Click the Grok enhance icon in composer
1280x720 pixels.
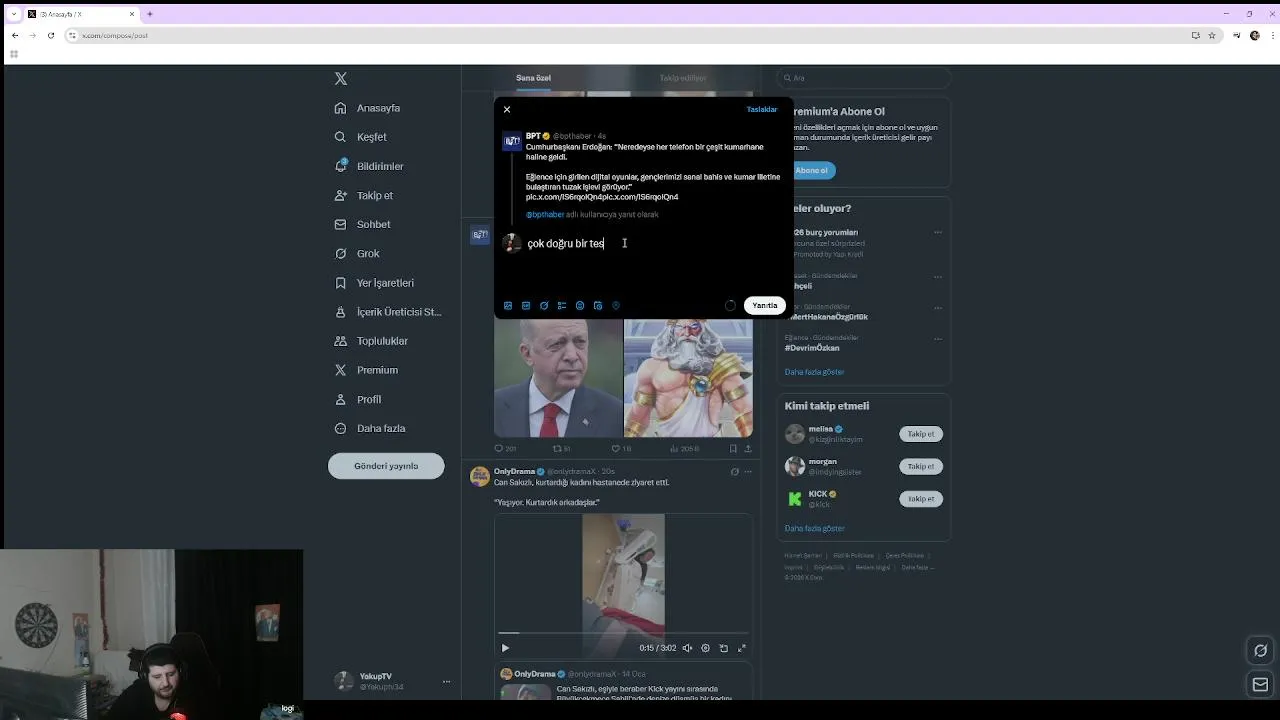point(544,306)
